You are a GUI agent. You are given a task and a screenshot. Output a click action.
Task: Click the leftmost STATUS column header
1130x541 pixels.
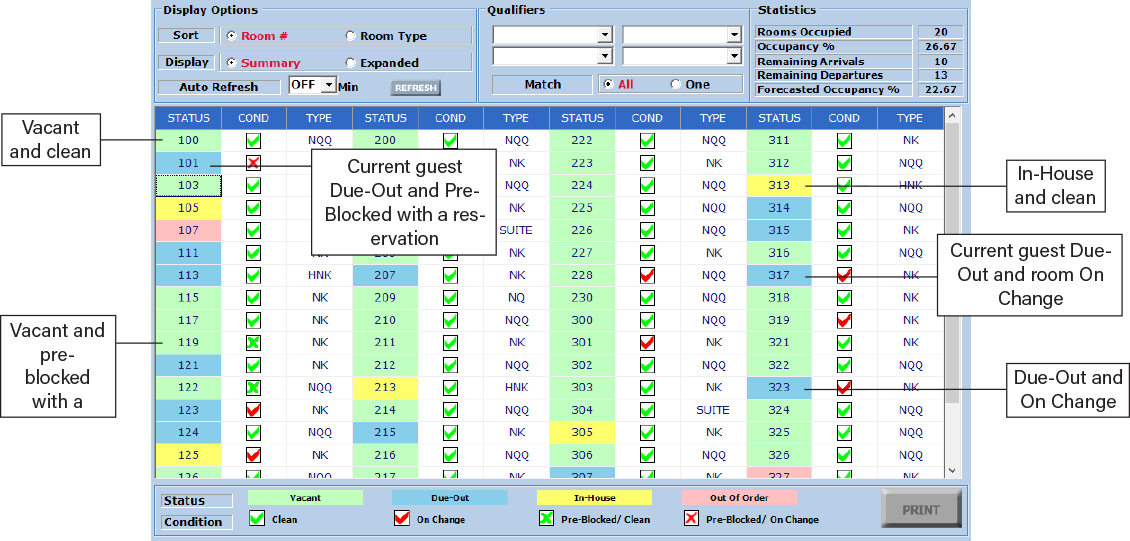click(x=188, y=118)
